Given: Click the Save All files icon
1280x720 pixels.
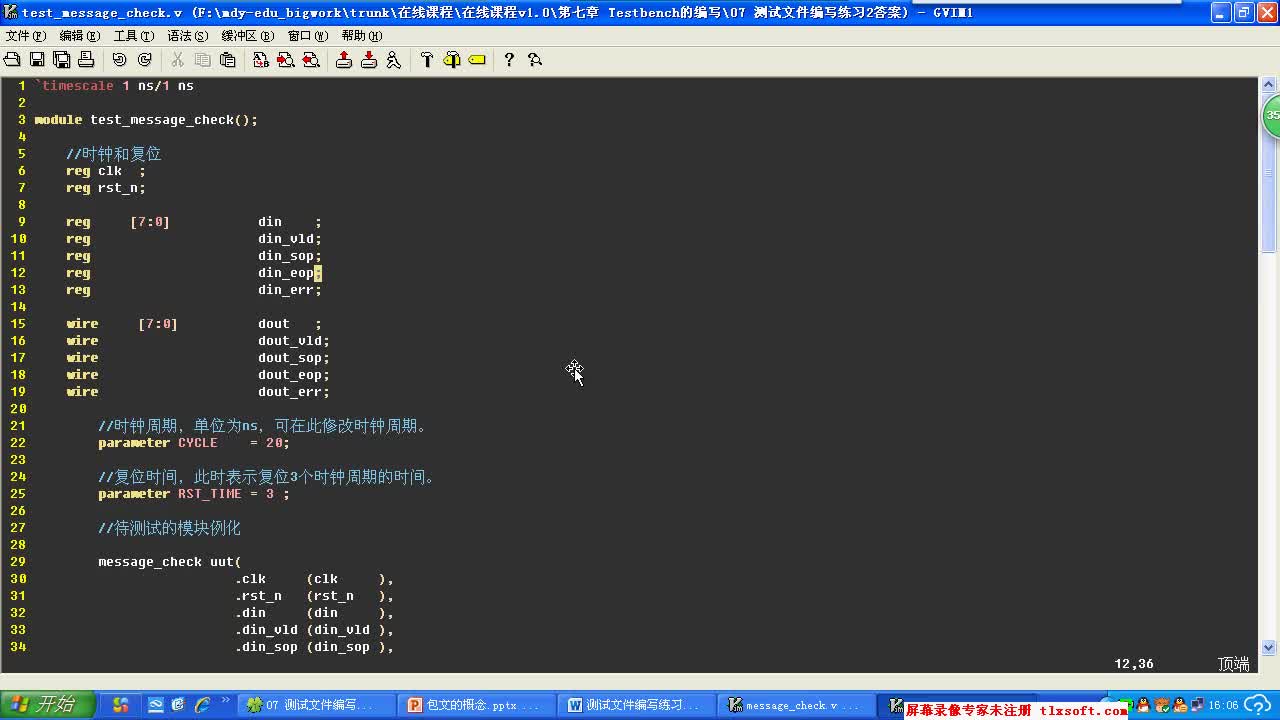Looking at the screenshot, I should pyautogui.click(x=61, y=60).
